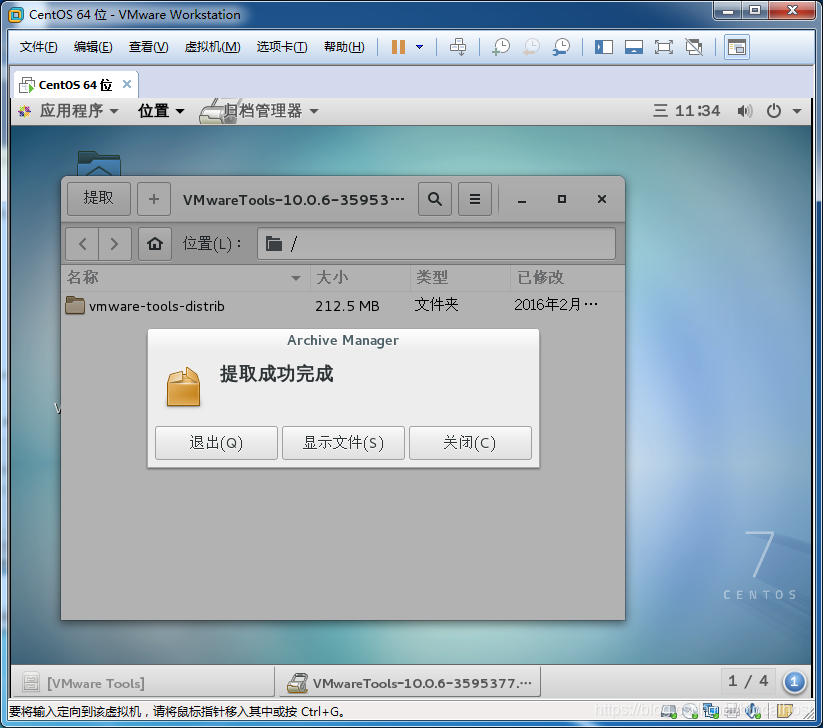Click the 位置(L) path input field
The height and width of the screenshot is (728, 823).
point(436,244)
